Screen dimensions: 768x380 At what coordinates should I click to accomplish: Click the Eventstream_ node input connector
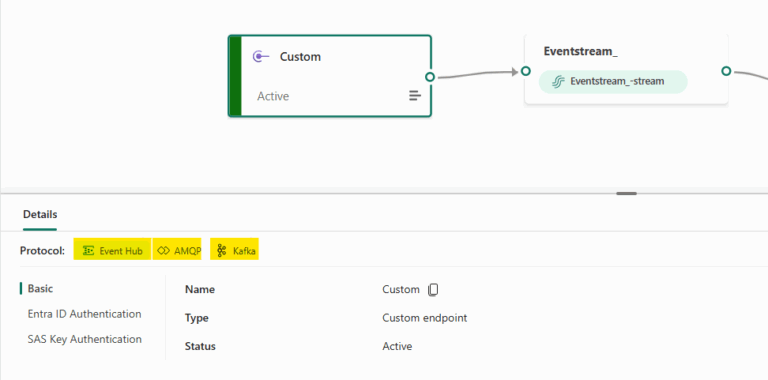[x=526, y=71]
